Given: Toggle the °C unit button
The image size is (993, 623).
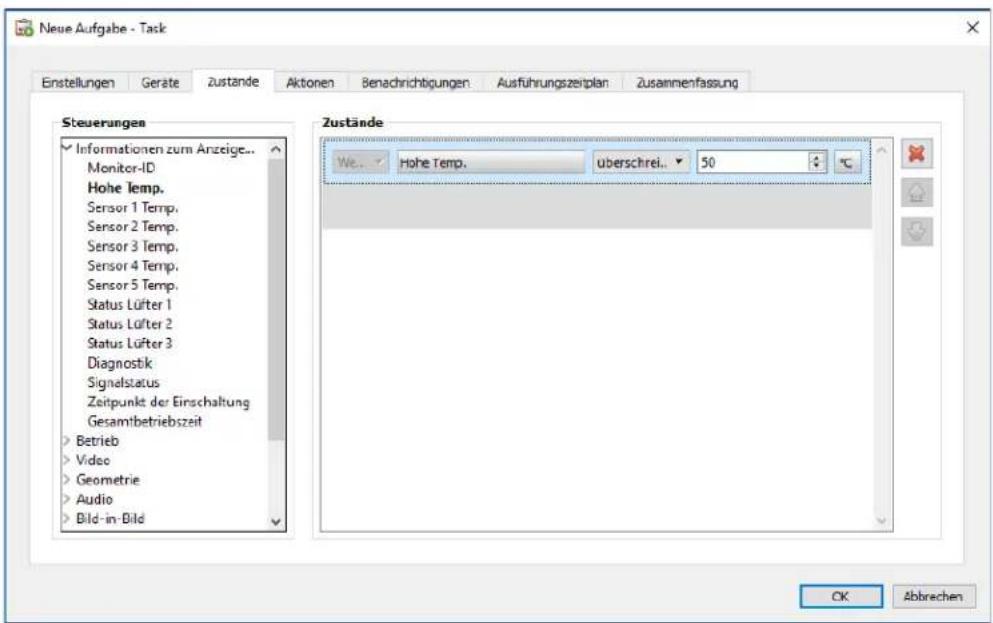Looking at the screenshot, I should [847, 163].
